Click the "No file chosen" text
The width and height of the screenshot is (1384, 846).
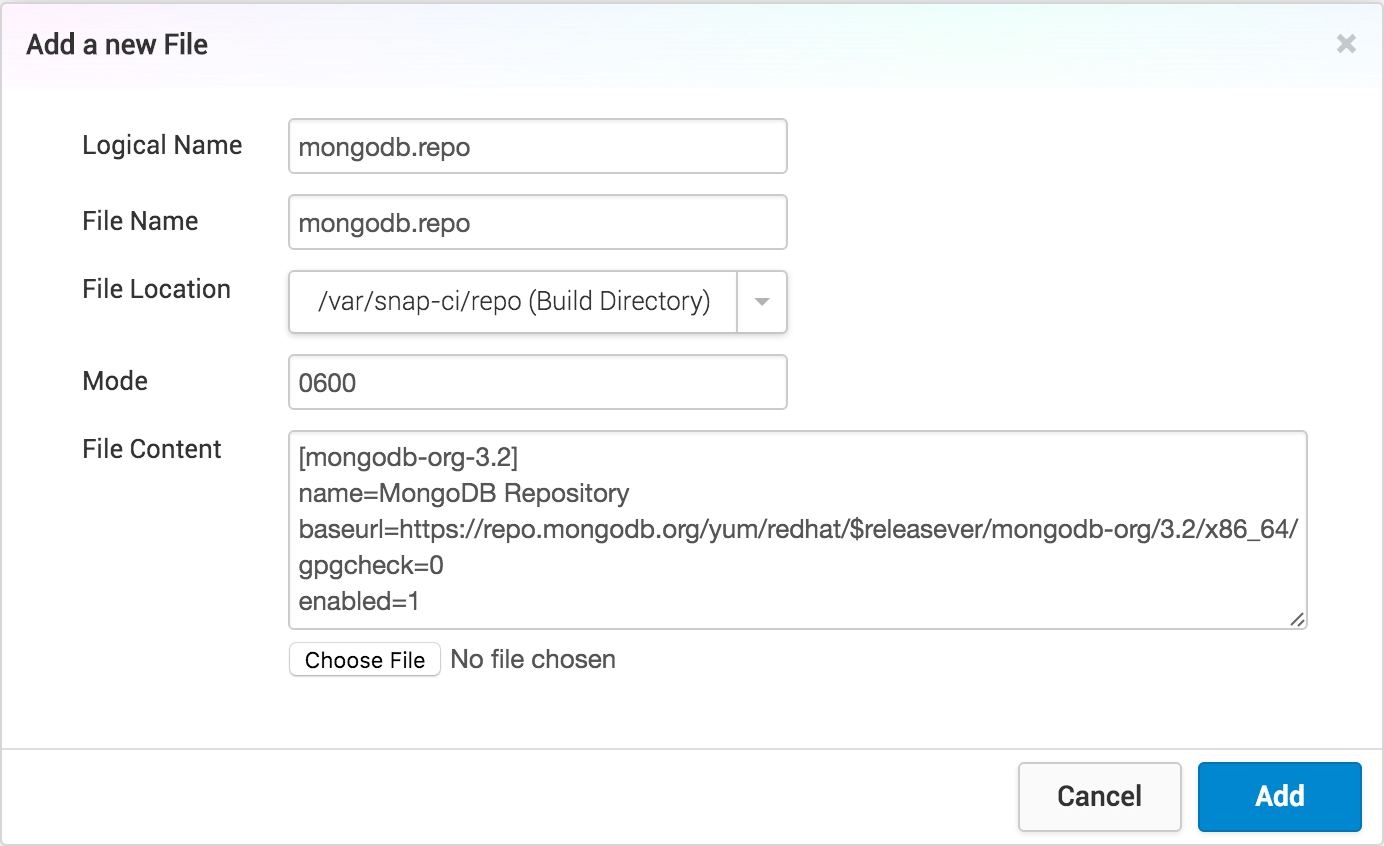click(533, 660)
